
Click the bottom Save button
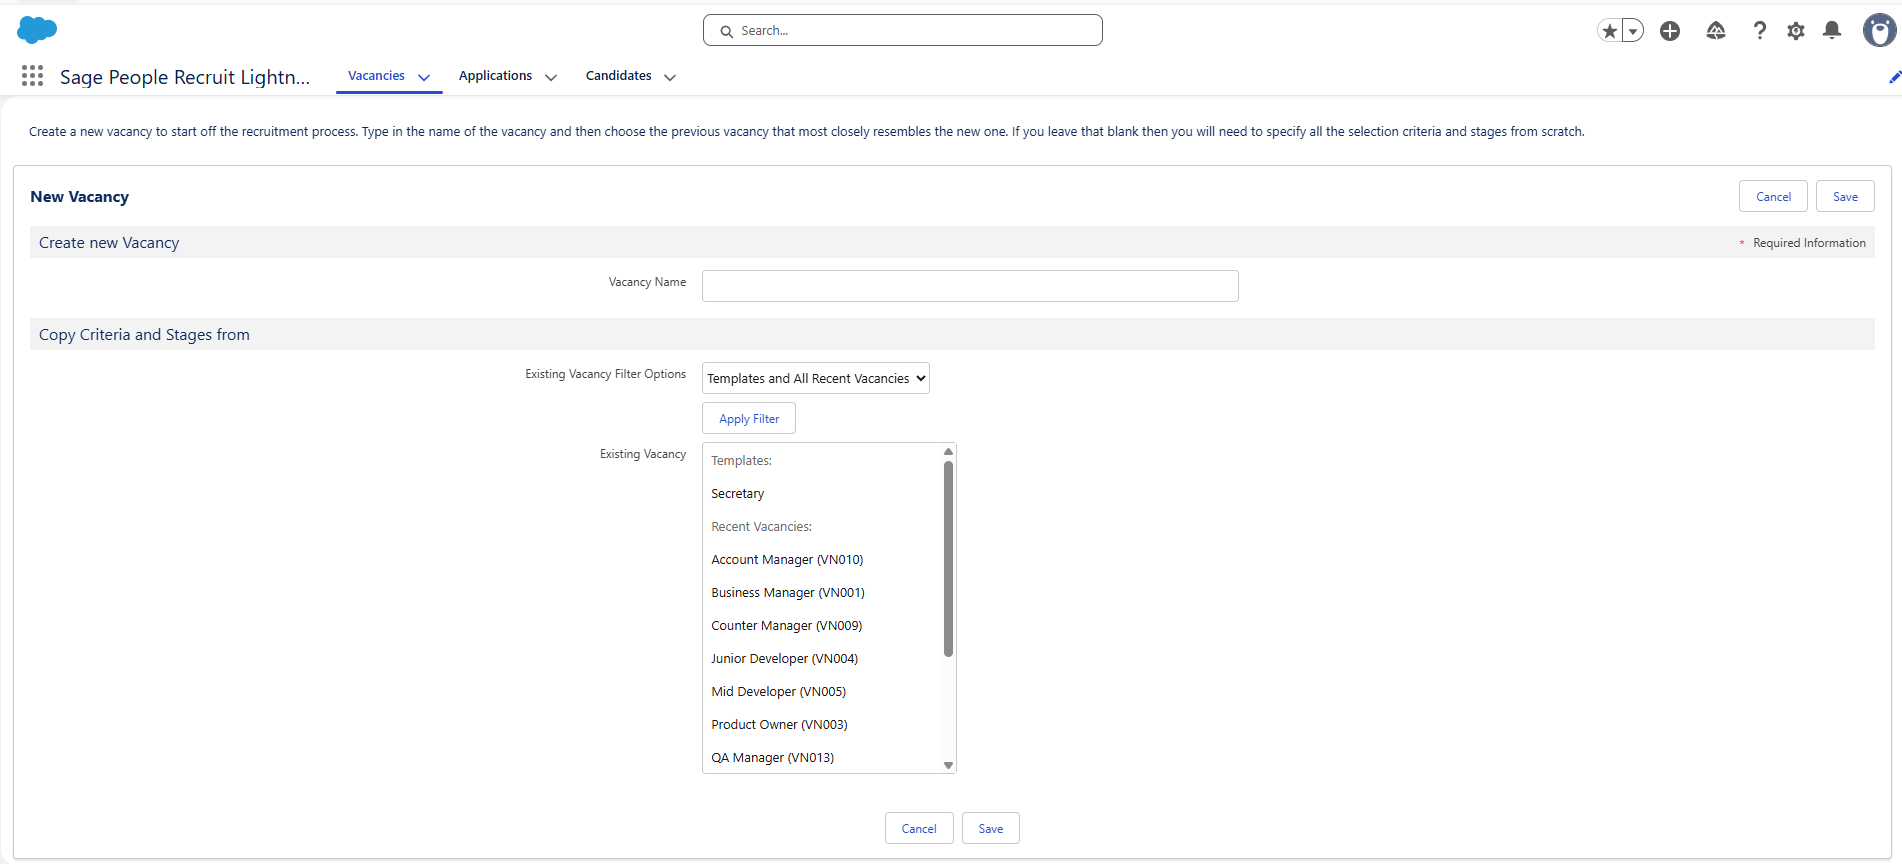click(x=990, y=829)
